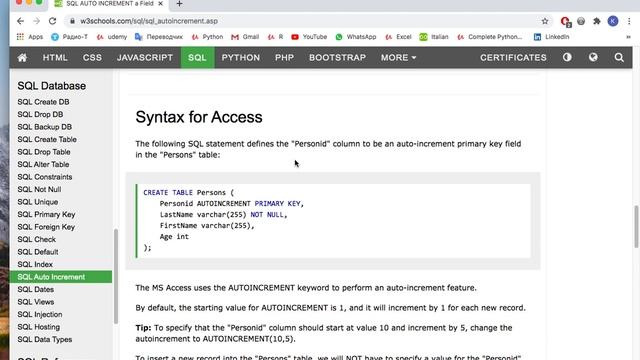Reload the current page
Screen dimensions: 640x360
coord(52,21)
